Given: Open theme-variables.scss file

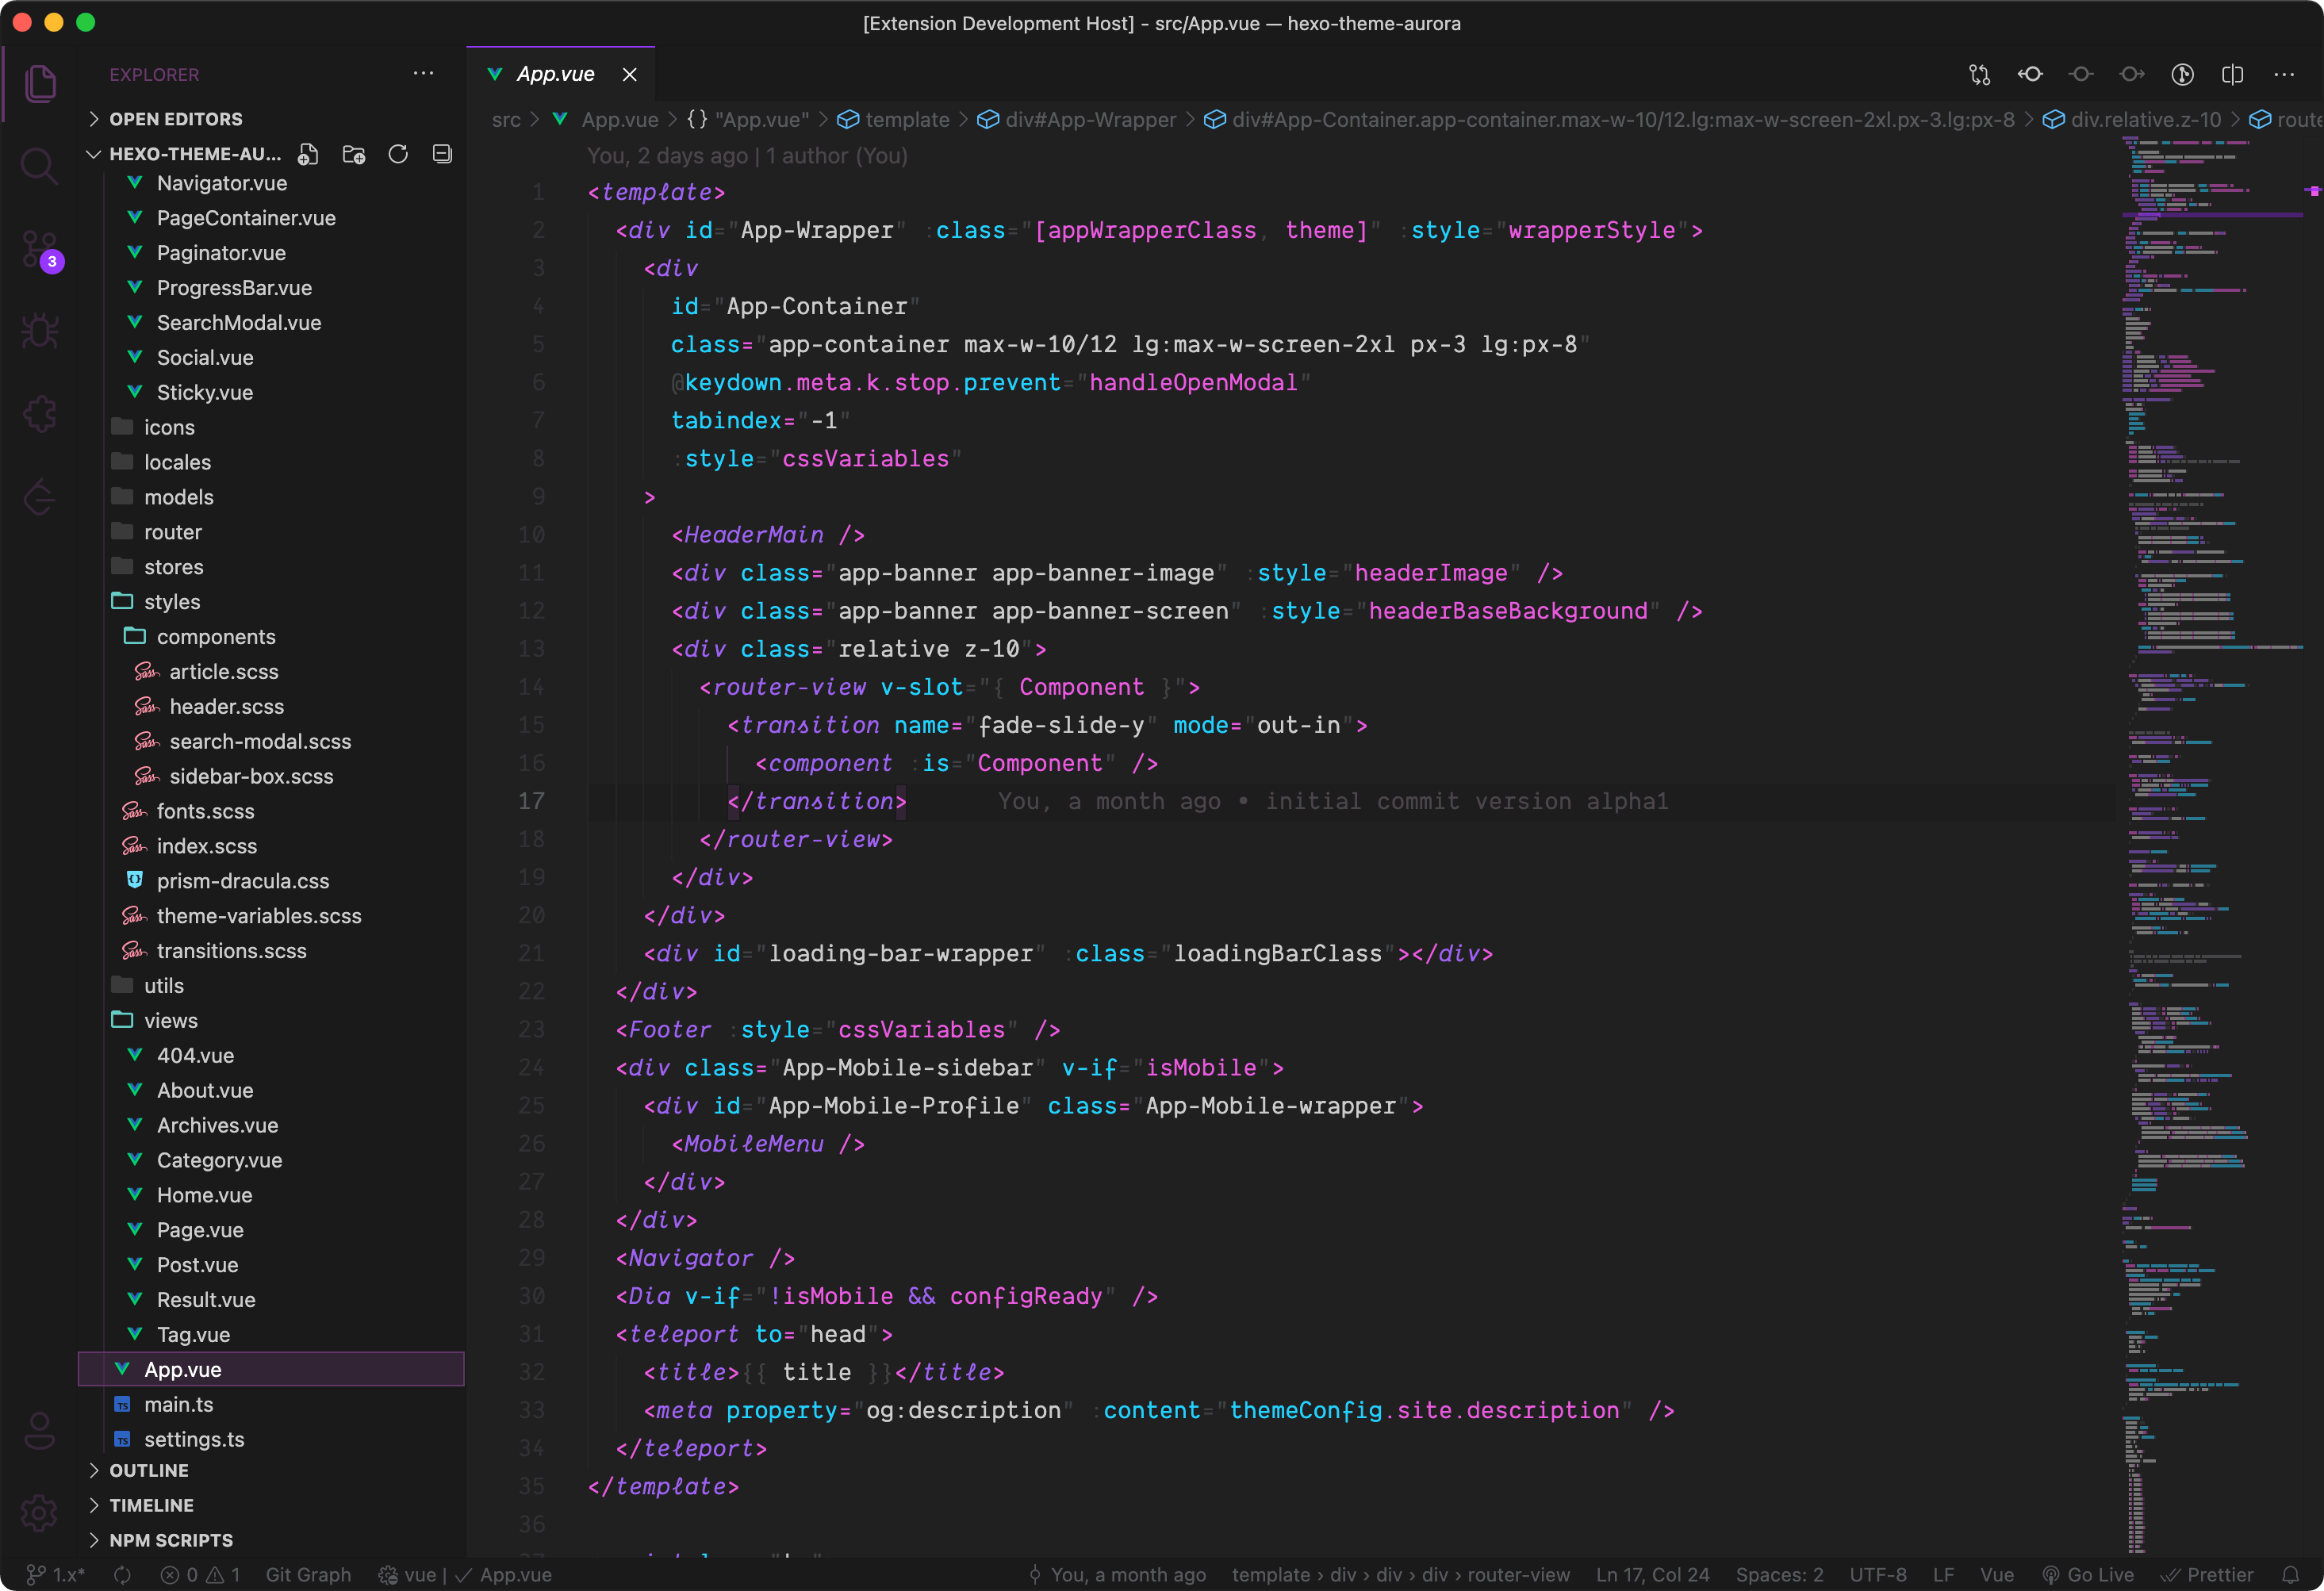Looking at the screenshot, I should tap(272, 915).
